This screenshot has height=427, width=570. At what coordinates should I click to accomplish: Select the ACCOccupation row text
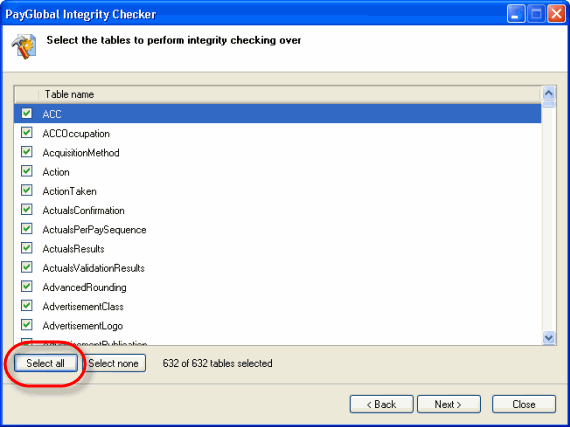(x=76, y=134)
